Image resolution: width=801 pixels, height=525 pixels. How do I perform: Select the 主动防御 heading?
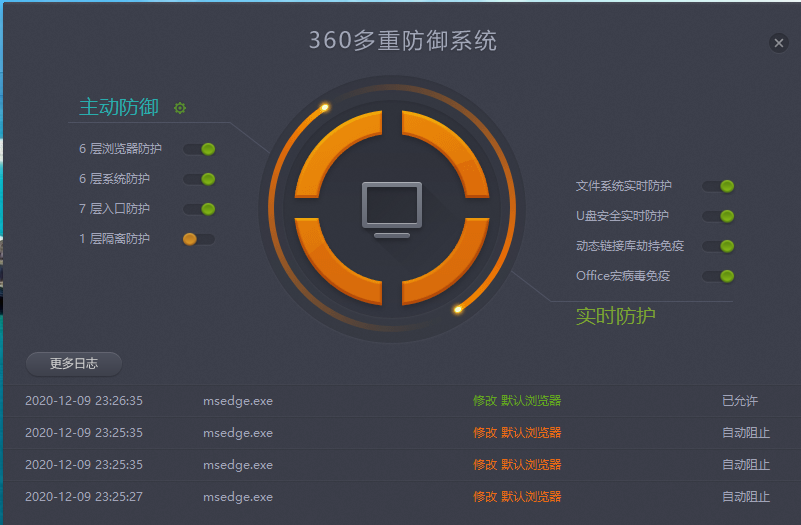(x=119, y=107)
